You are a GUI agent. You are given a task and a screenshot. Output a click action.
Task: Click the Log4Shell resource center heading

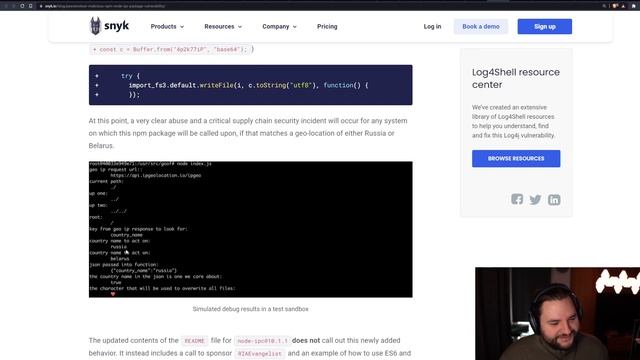(x=516, y=78)
